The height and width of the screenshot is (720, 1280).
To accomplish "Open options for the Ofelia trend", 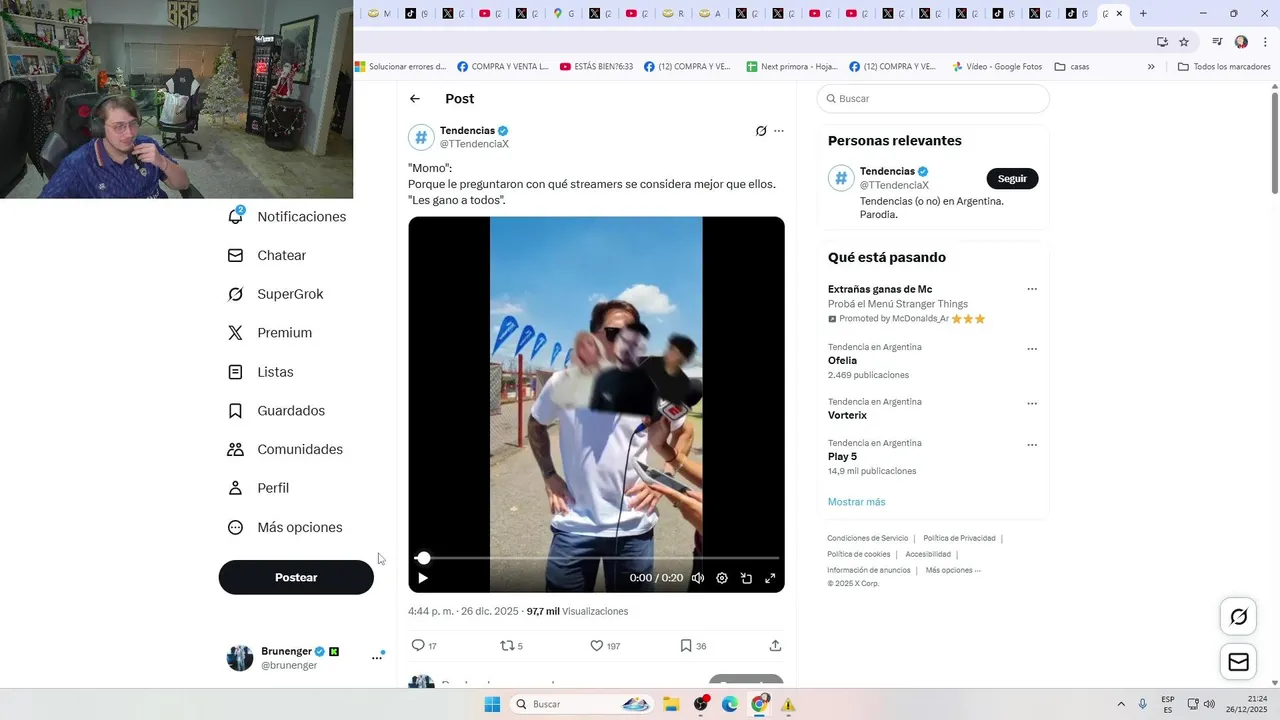I will [1032, 349].
